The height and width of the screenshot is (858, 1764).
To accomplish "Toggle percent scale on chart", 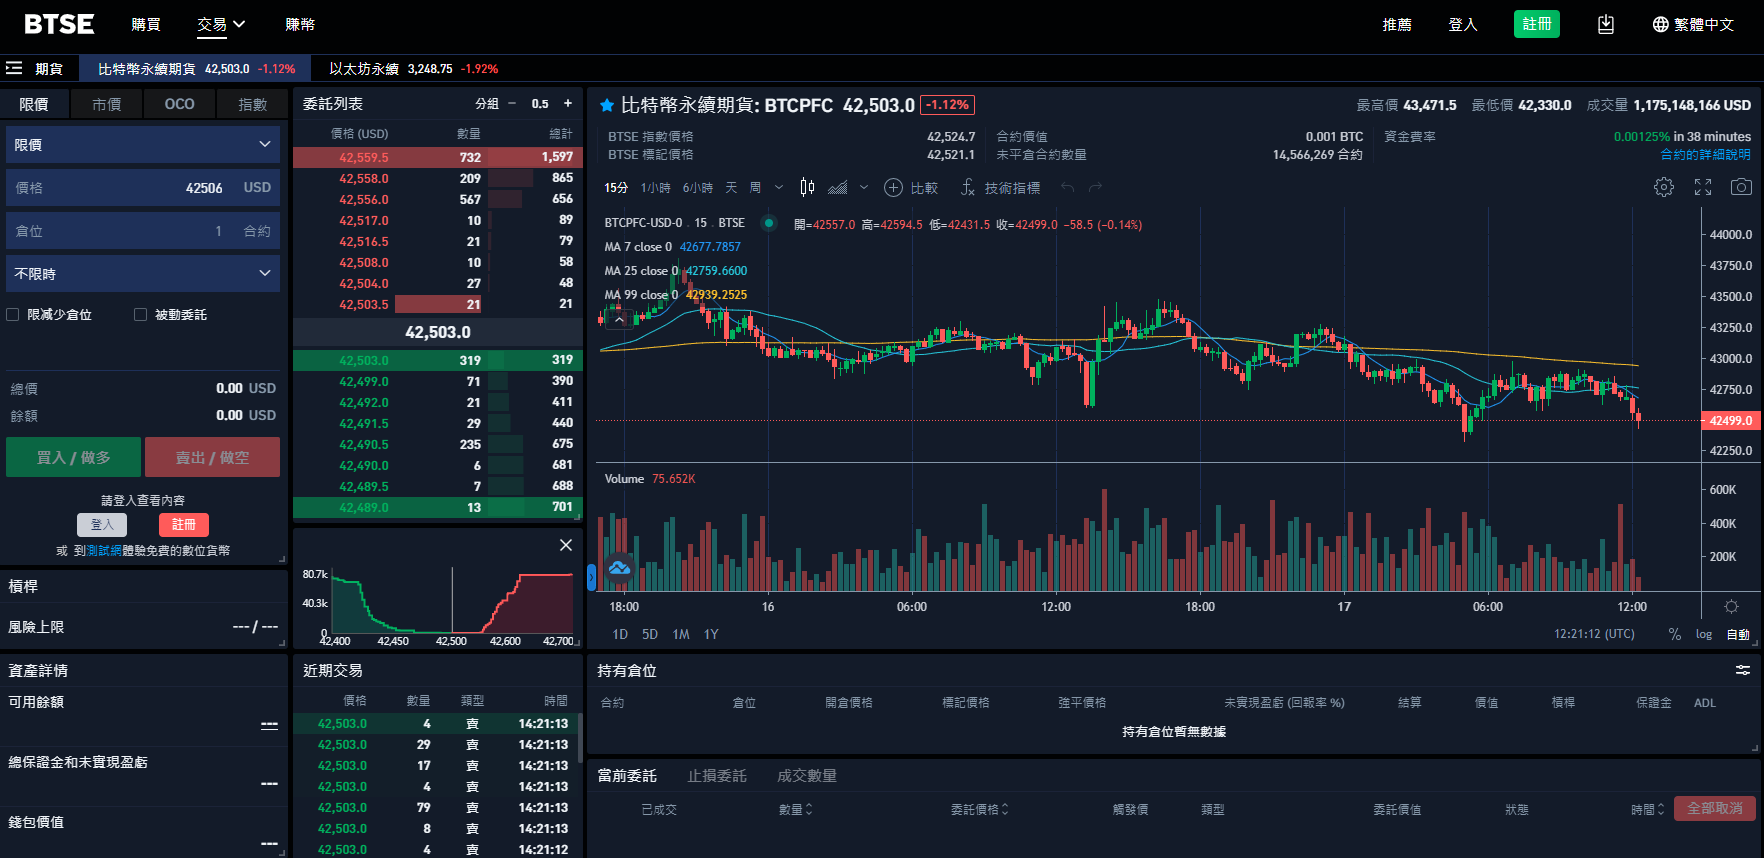I will click(1675, 634).
